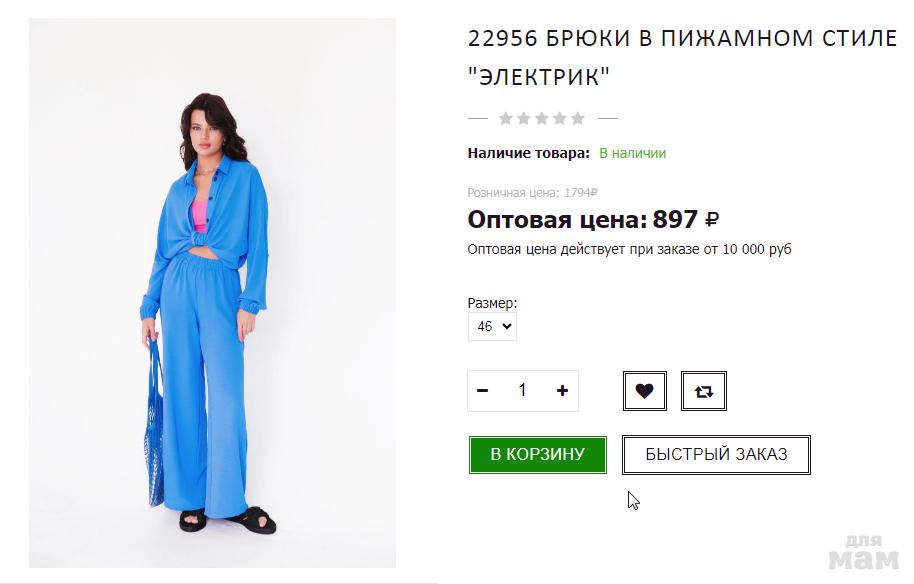Open the blue pajama outfit product photo
Viewport: 914px width, 584px height.
[x=212, y=293]
